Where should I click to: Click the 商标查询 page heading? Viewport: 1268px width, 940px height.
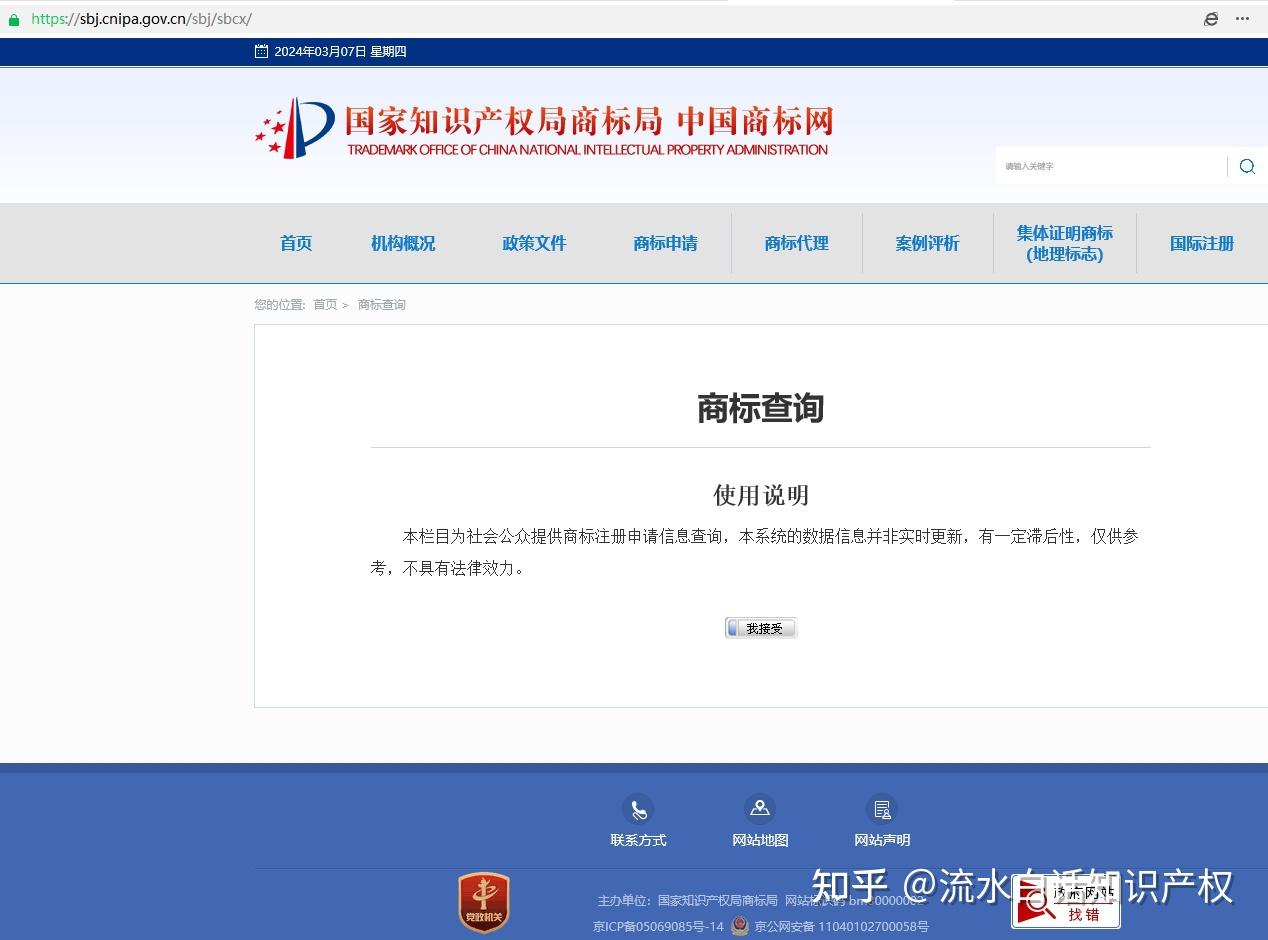tap(760, 408)
